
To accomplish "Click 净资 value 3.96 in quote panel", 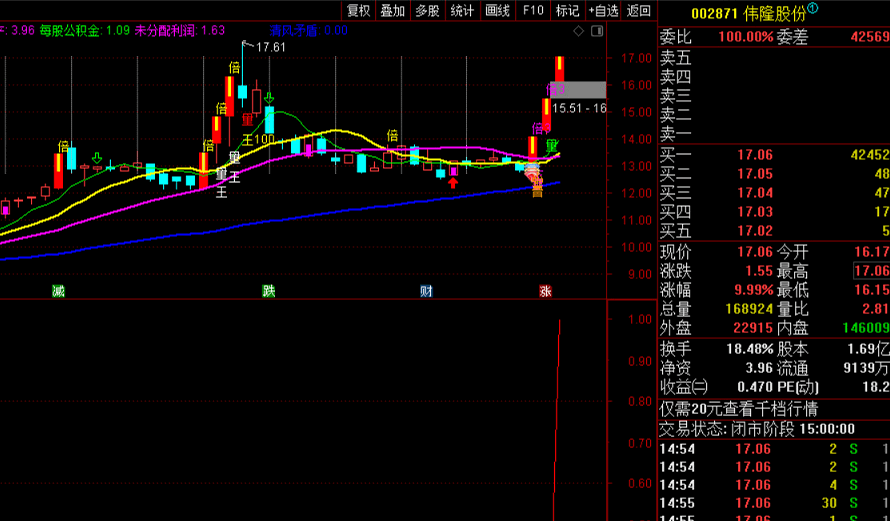I will pos(759,368).
